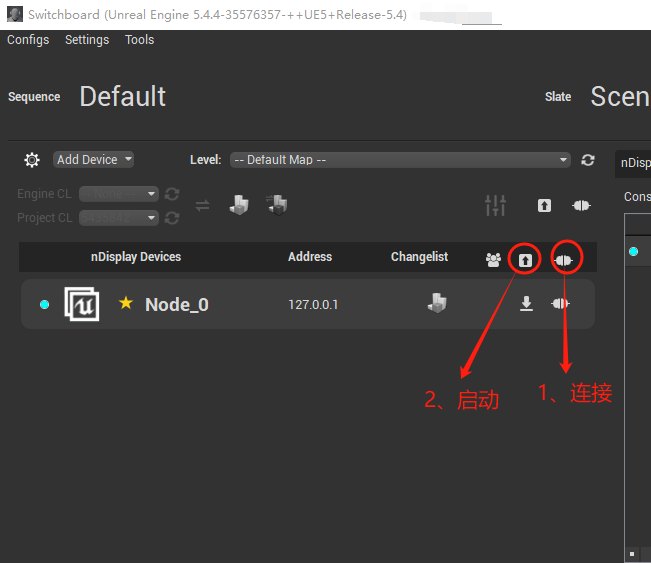Connect all nDisplay devices in header row

point(563,260)
